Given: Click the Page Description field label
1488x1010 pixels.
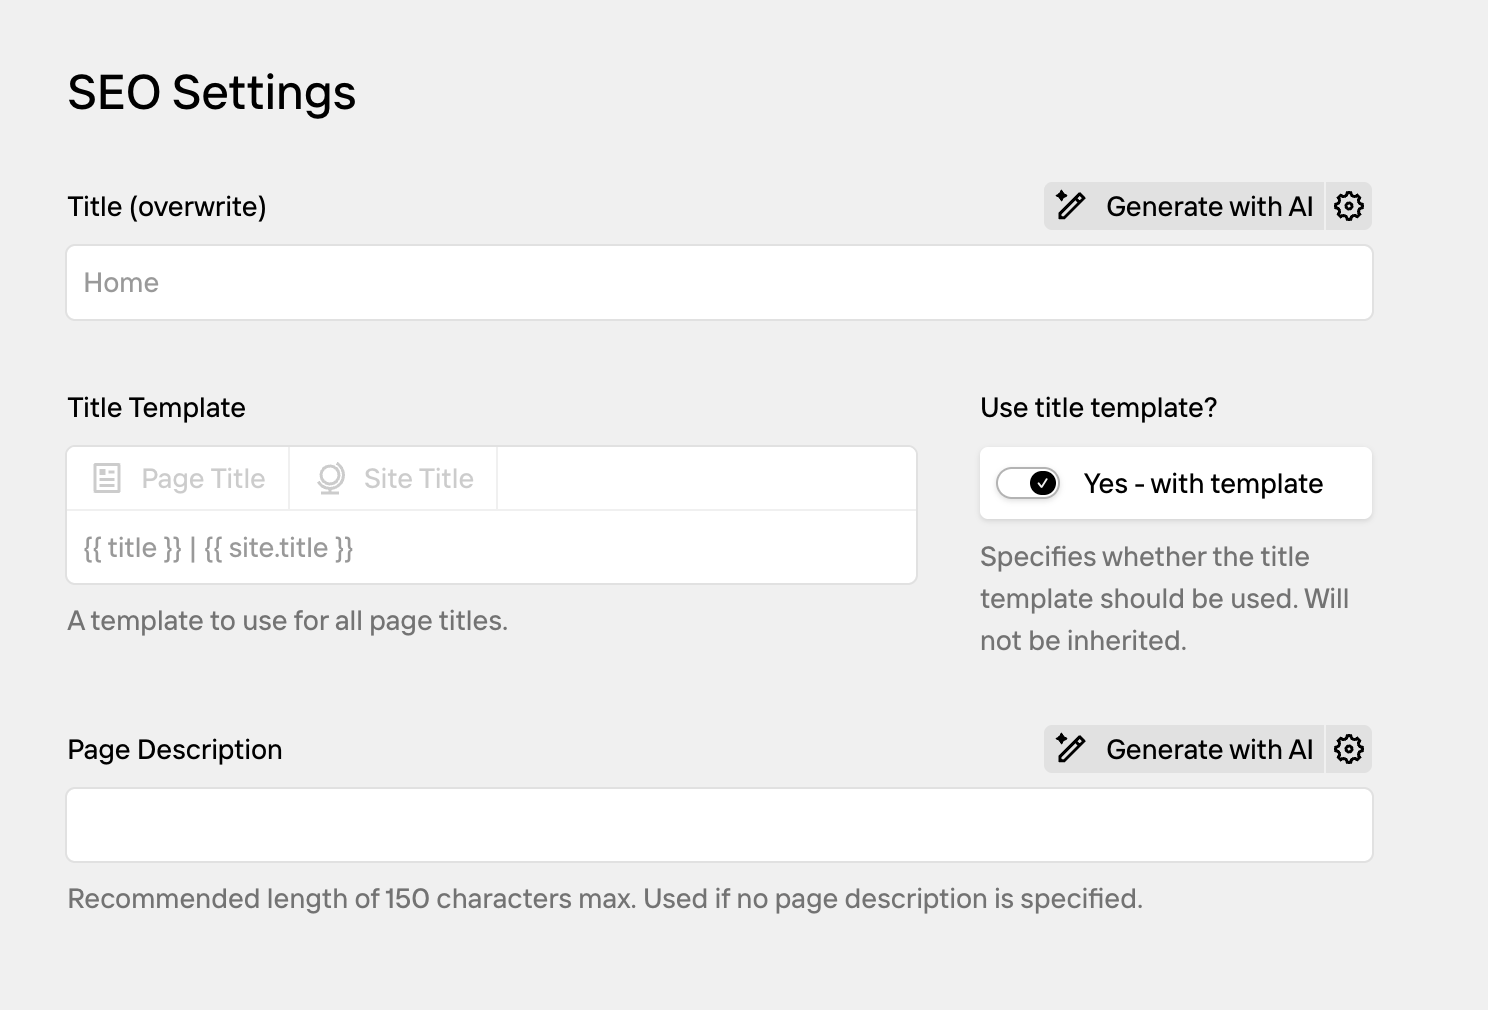Looking at the screenshot, I should (x=175, y=750).
